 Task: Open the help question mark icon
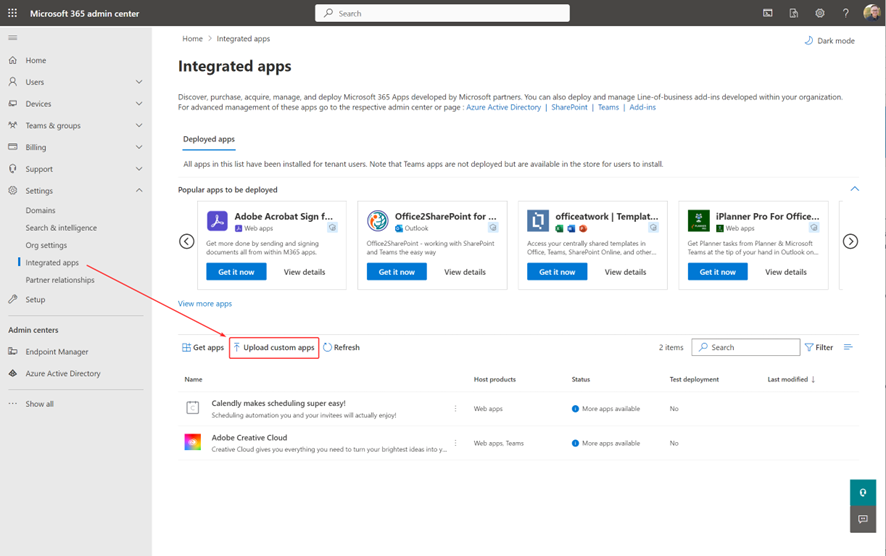tap(845, 13)
